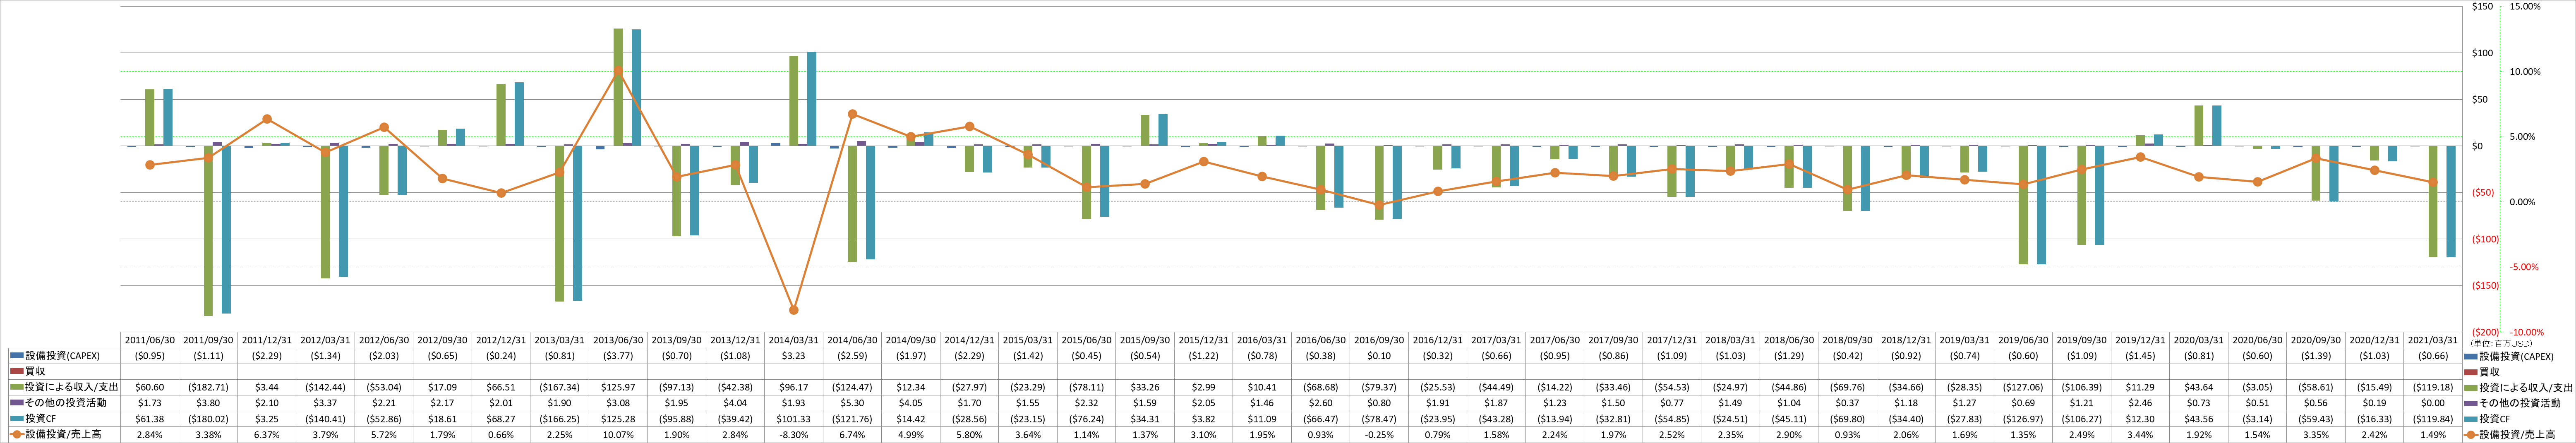
Task: Click the 2016/09/30 column header
Action: click(1378, 340)
